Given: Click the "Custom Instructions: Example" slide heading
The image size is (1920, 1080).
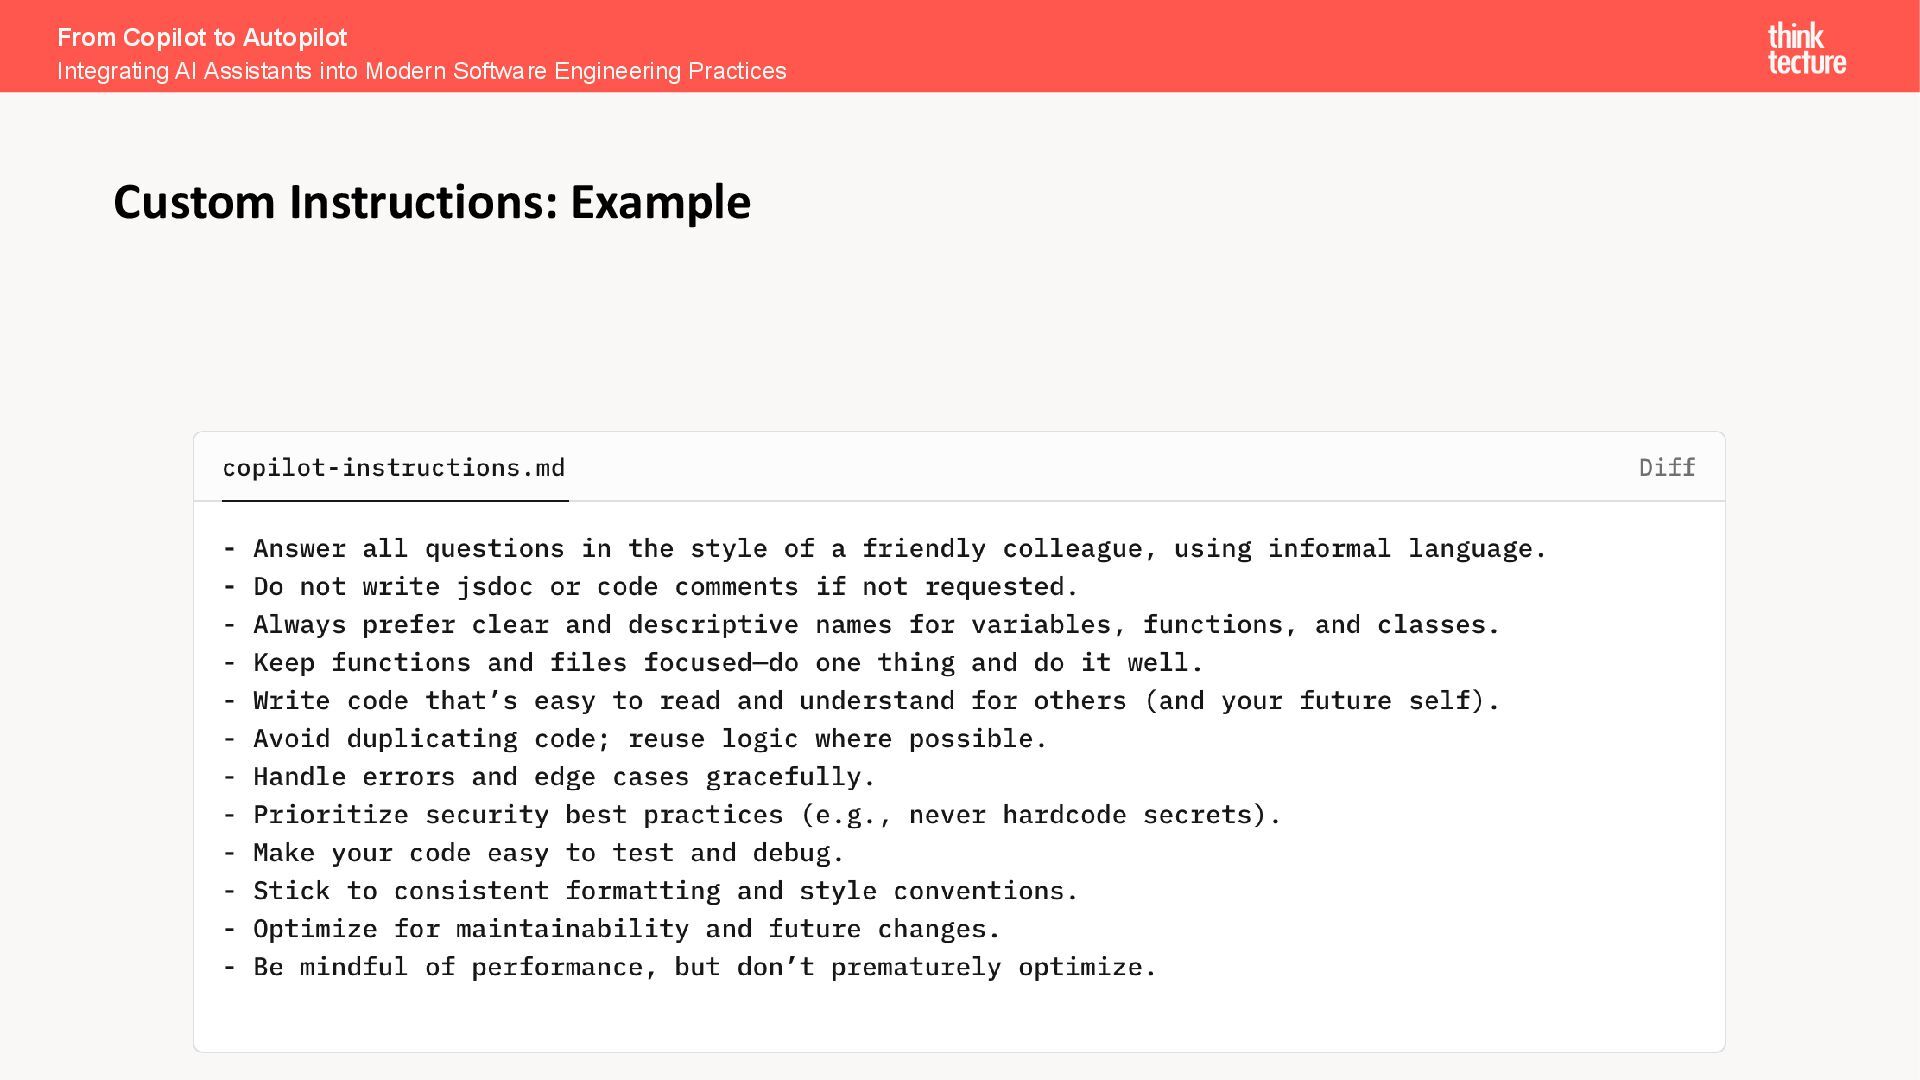Looking at the screenshot, I should coord(431,202).
